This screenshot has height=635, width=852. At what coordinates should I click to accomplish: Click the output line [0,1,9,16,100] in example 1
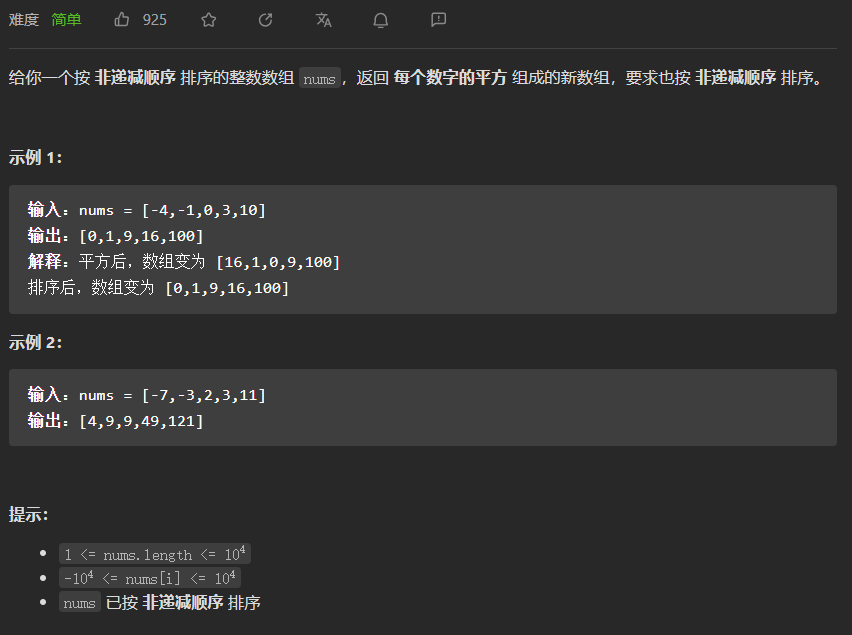click(116, 236)
